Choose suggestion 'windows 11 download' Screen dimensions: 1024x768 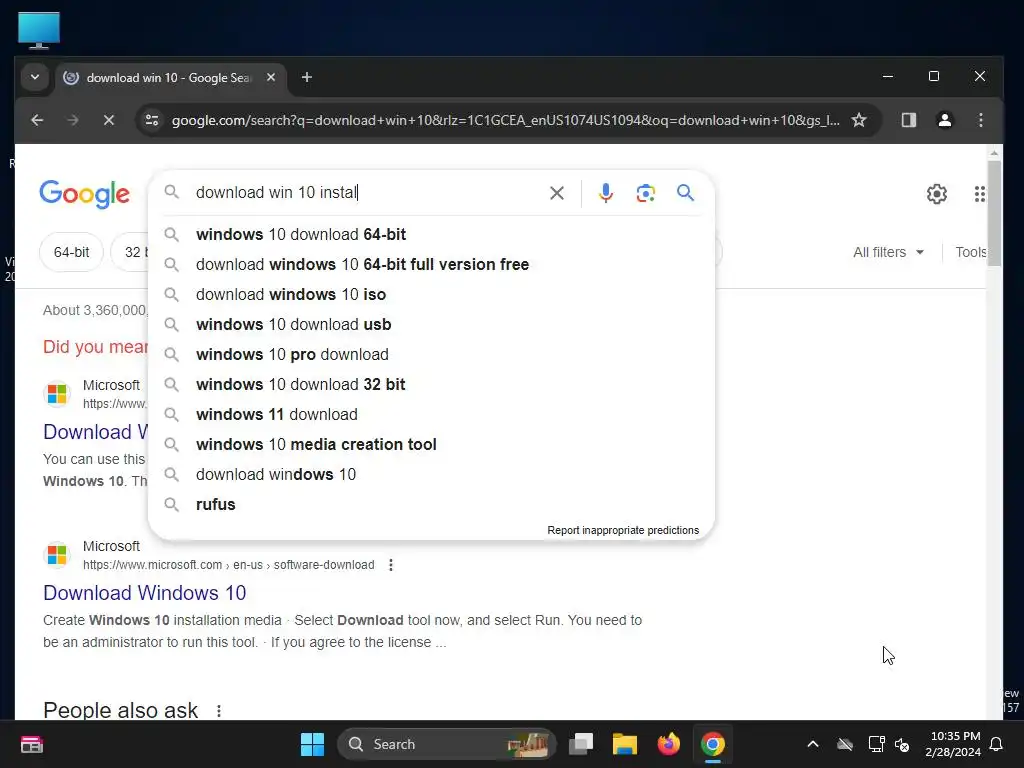(x=432, y=415)
